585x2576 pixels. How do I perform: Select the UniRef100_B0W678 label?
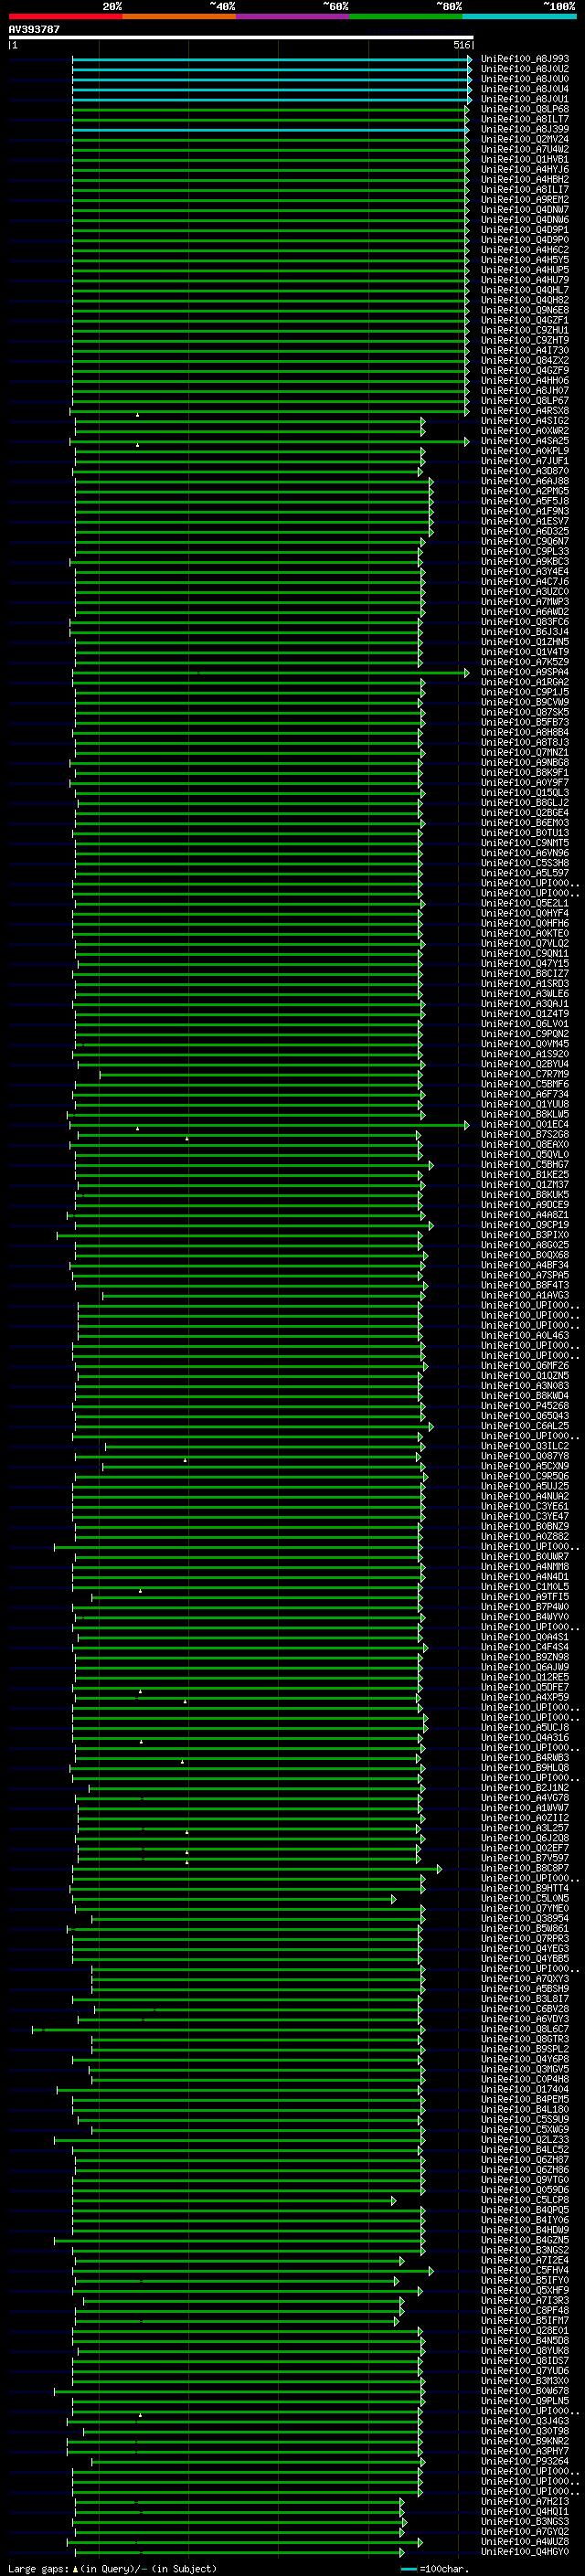click(x=525, y=2391)
